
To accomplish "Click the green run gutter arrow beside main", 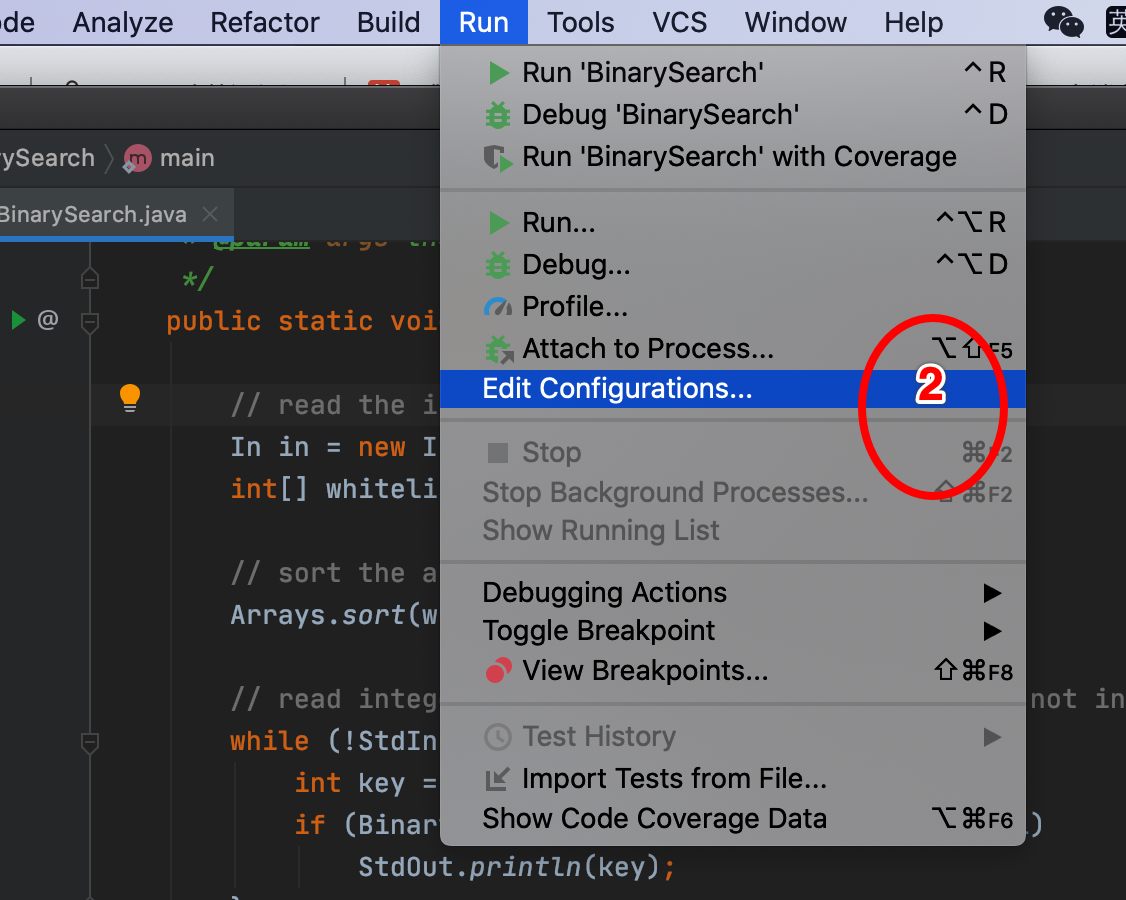I will pyautogui.click(x=18, y=321).
